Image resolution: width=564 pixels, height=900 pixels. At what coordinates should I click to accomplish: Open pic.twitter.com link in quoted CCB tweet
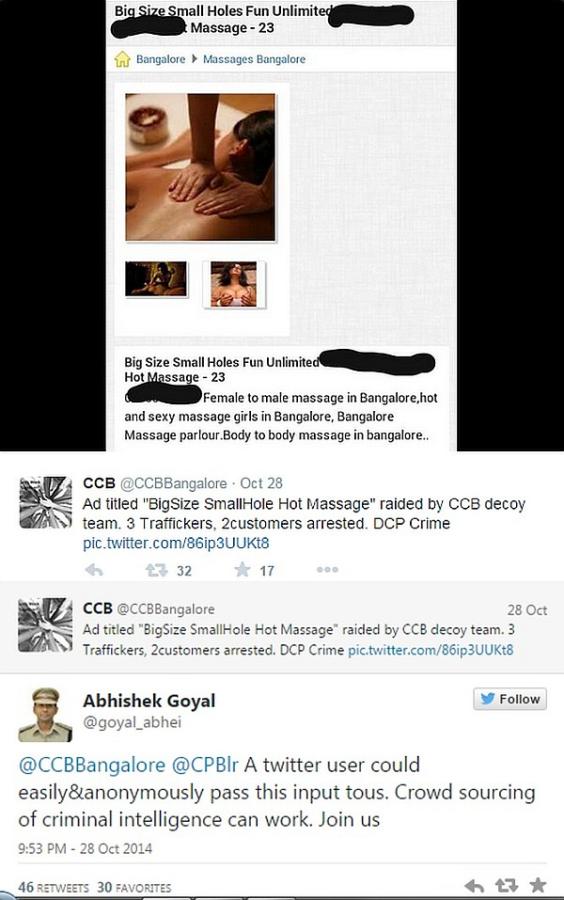click(430, 650)
